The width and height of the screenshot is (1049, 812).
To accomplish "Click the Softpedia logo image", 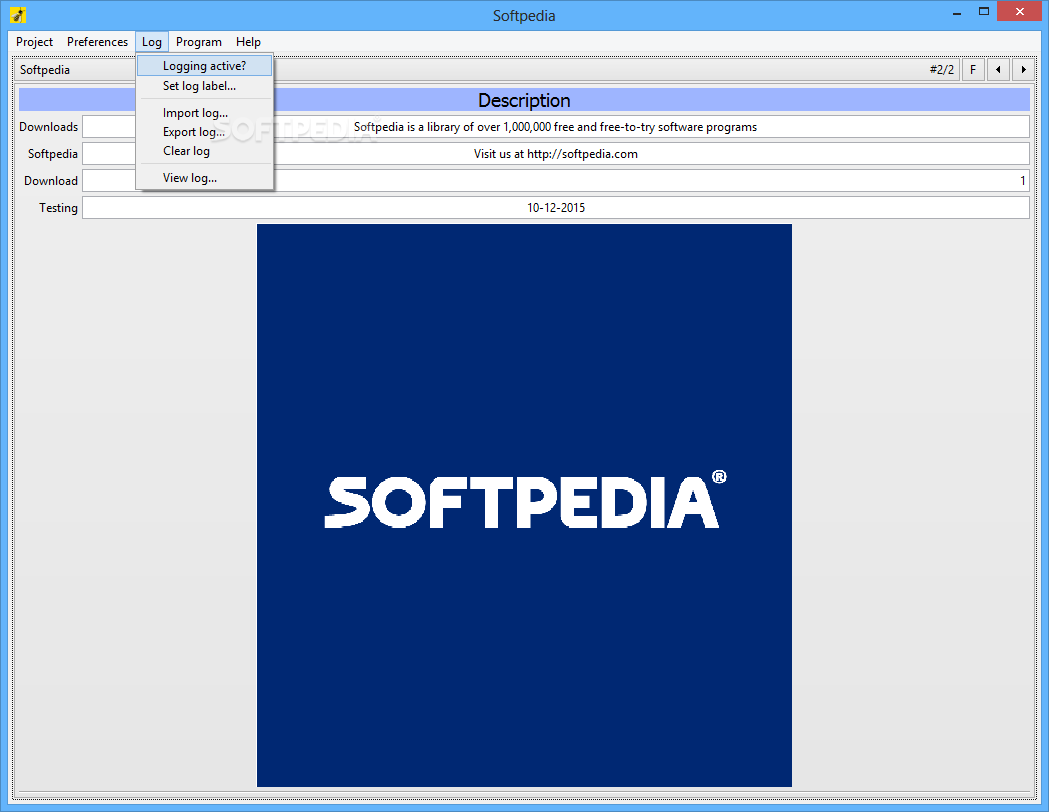I will point(524,505).
